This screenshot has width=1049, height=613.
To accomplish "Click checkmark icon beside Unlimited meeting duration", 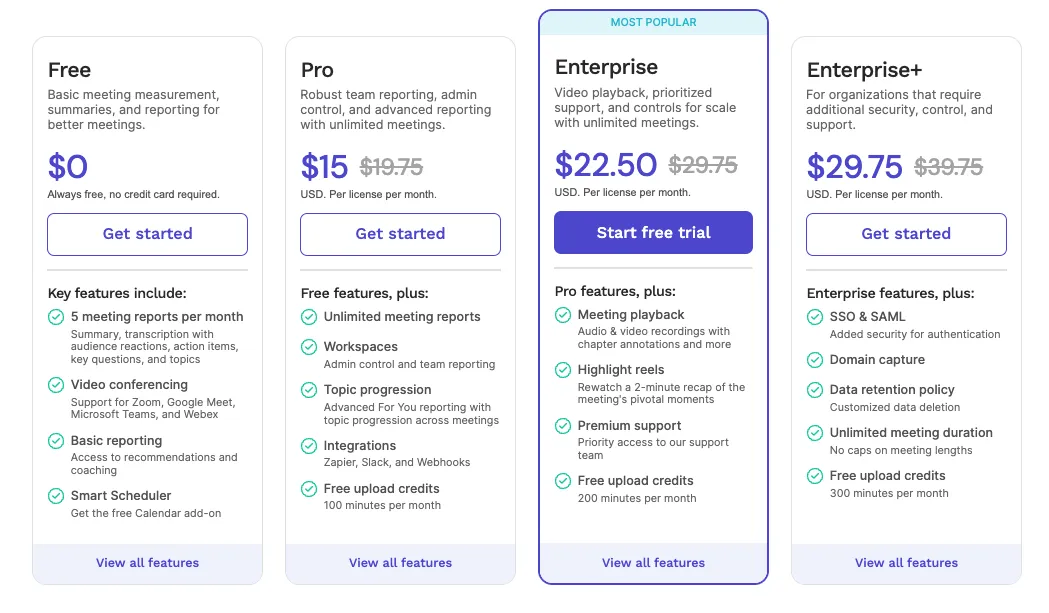I will 815,433.
